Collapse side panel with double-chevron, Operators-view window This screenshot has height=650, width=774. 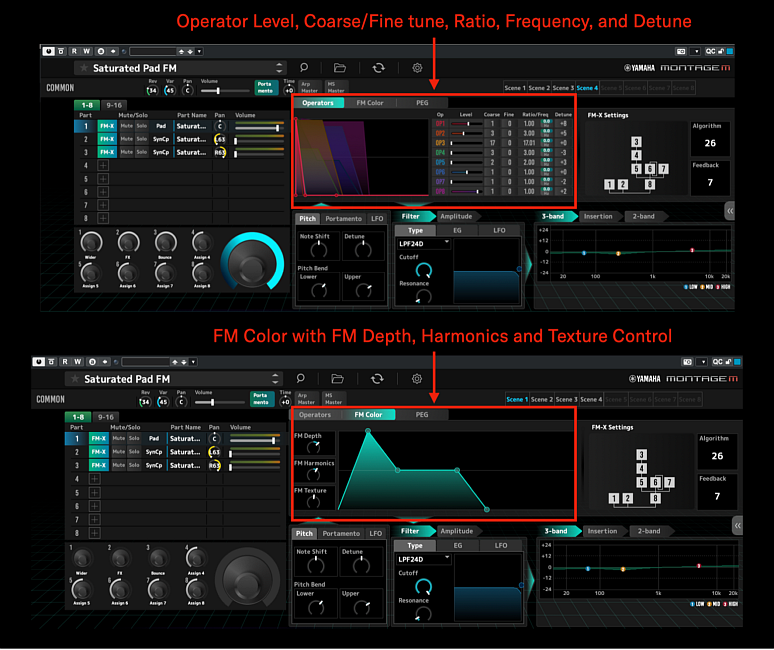(730, 211)
